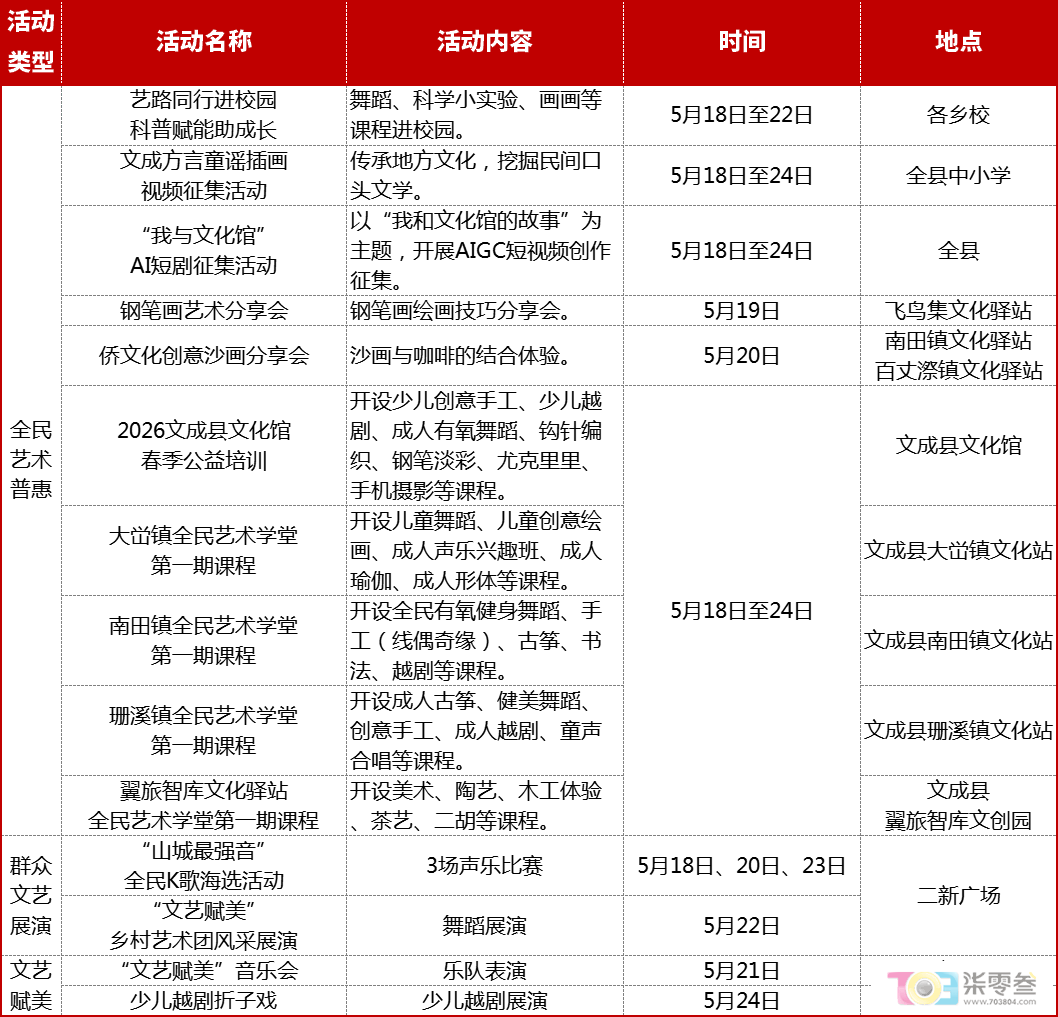Select the 乐队表演 cell
Screen dimensions: 1058x1017
(x=484, y=970)
